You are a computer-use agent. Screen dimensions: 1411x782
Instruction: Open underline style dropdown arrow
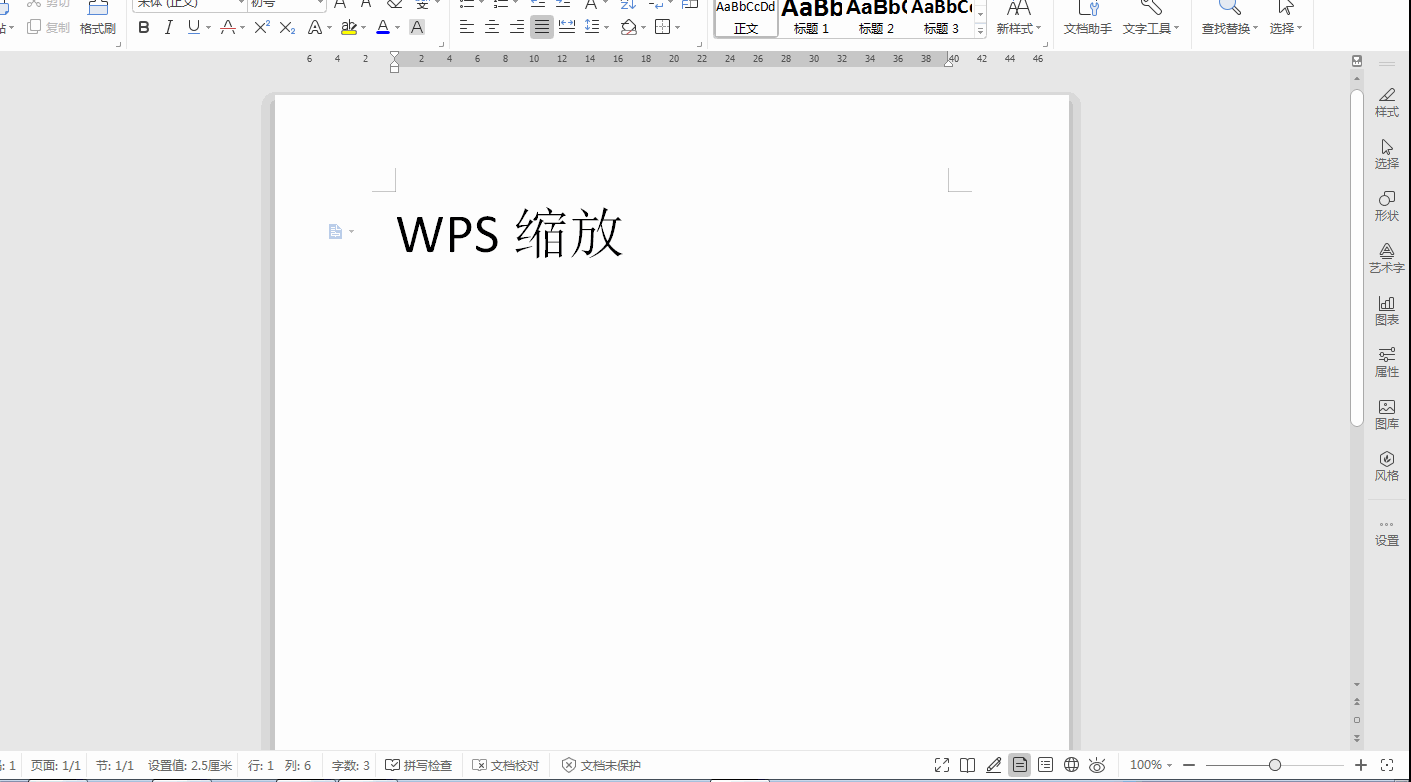[208, 28]
